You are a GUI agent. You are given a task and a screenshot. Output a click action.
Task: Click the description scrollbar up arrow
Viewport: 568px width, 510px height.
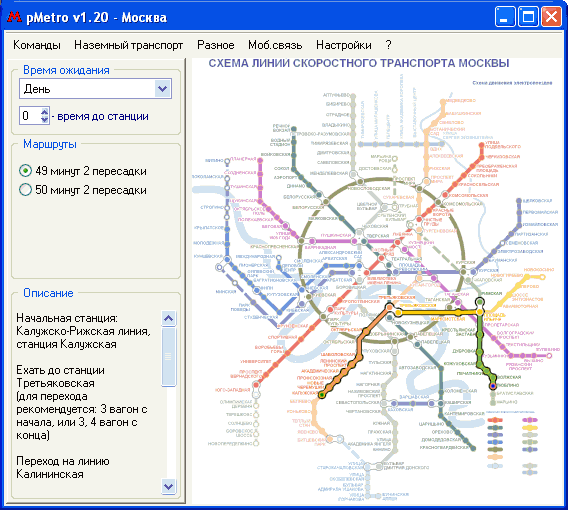[x=168, y=319]
